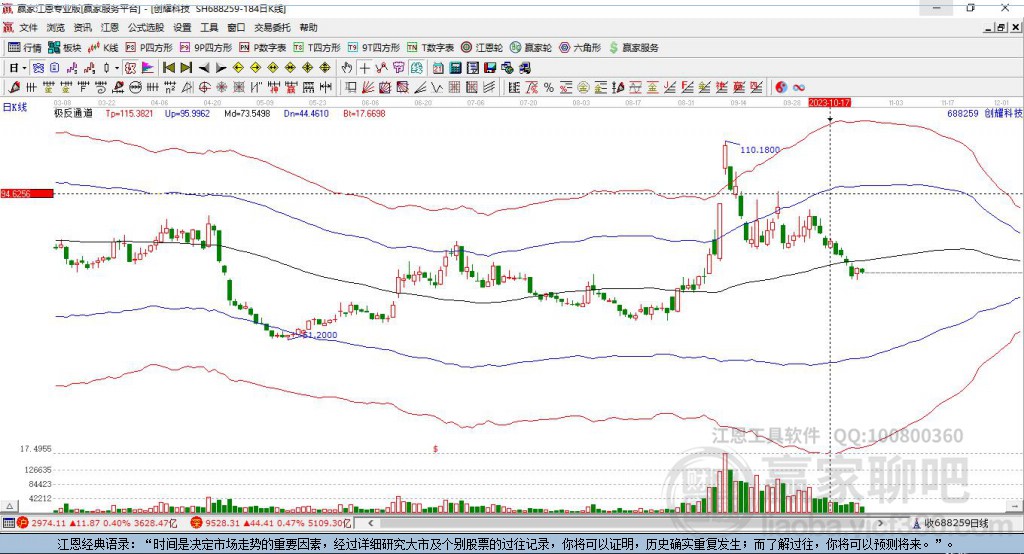Select the red crosshair circle tool
The width and height of the screenshot is (1024, 554).
click(204, 87)
